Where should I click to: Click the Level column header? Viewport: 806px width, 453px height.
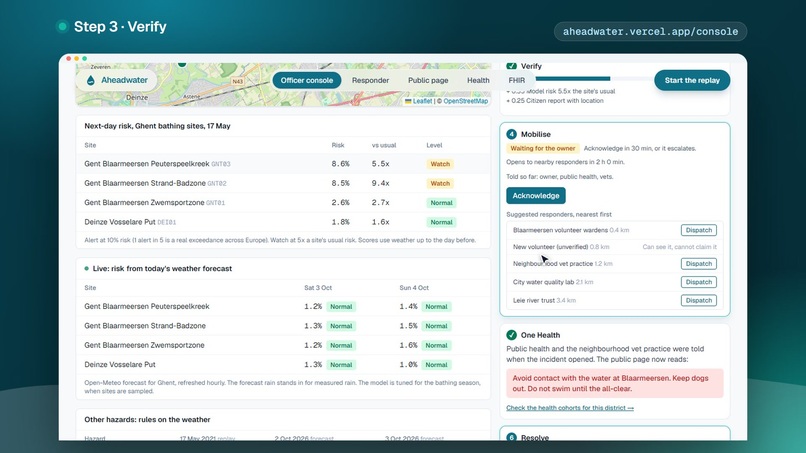[x=434, y=145]
